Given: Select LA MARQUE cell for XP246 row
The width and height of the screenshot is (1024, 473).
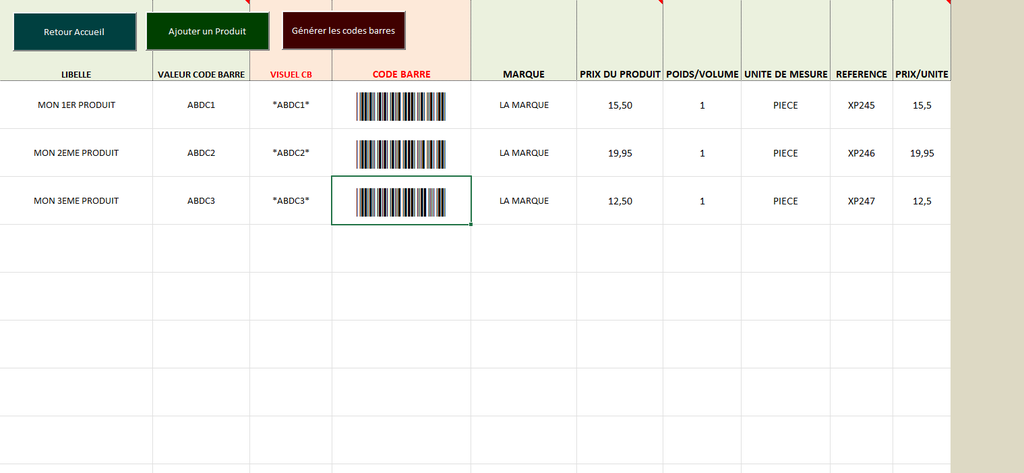Looking at the screenshot, I should tap(524, 153).
